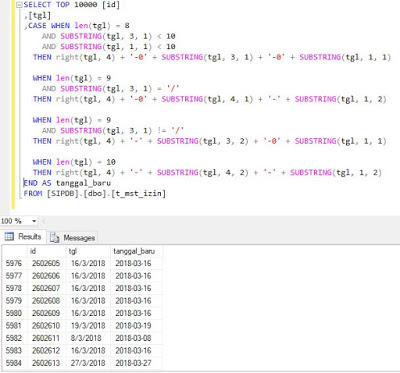Select row number 5979
This screenshot has width=400, height=373.
(14, 301)
